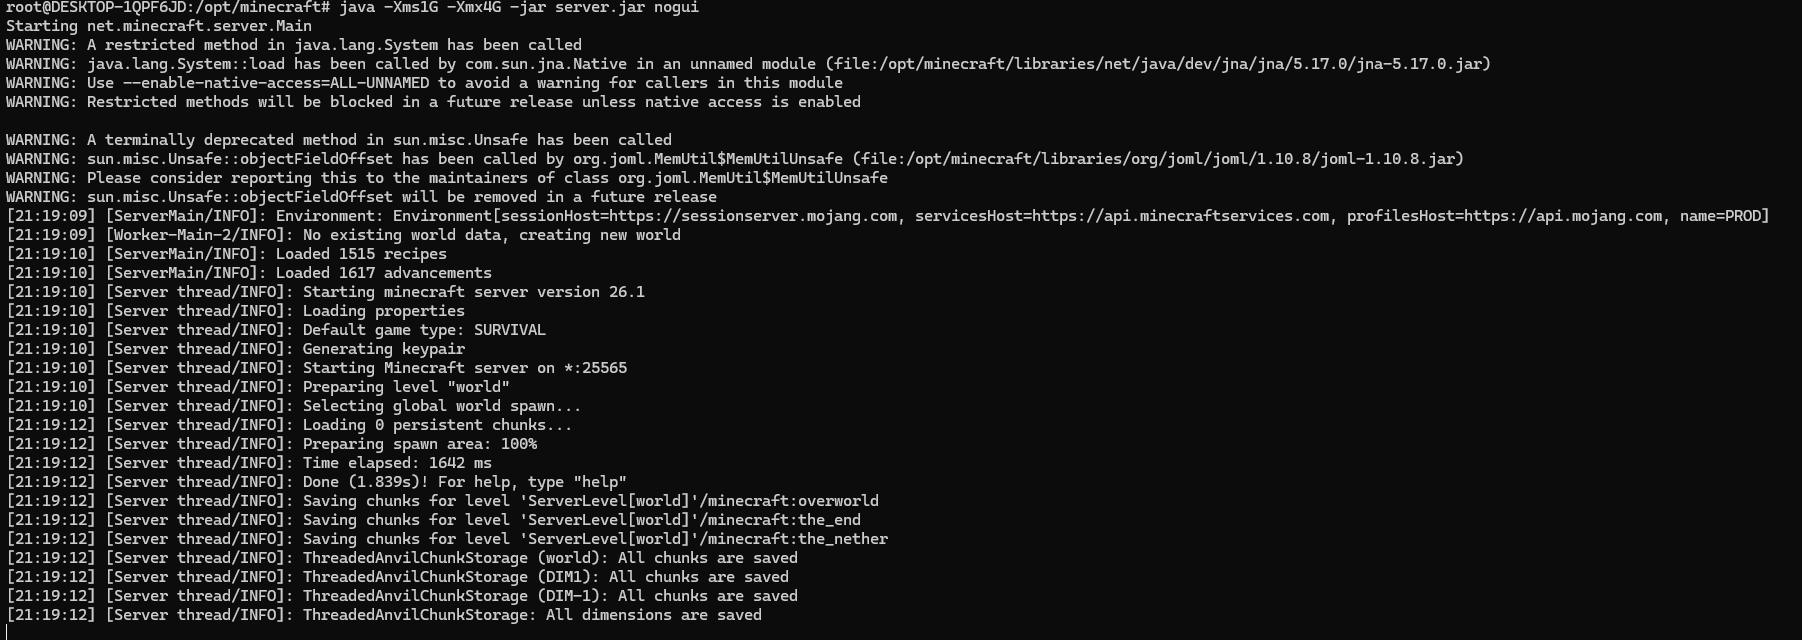Click the 'Preparing spawn area: 100%' line
1802x640 pixels.
point(419,444)
